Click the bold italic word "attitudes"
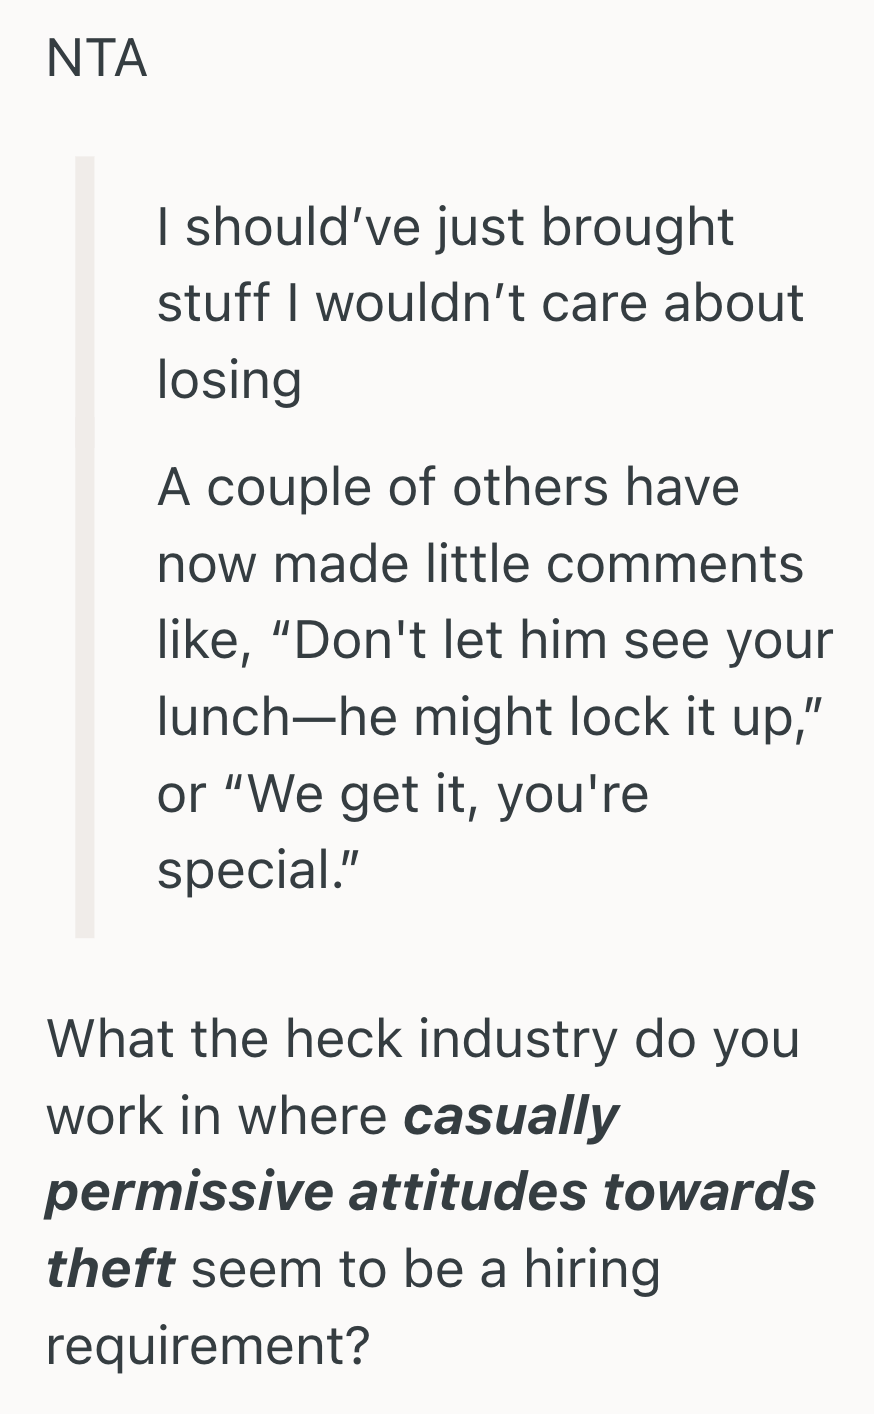 (468, 1192)
